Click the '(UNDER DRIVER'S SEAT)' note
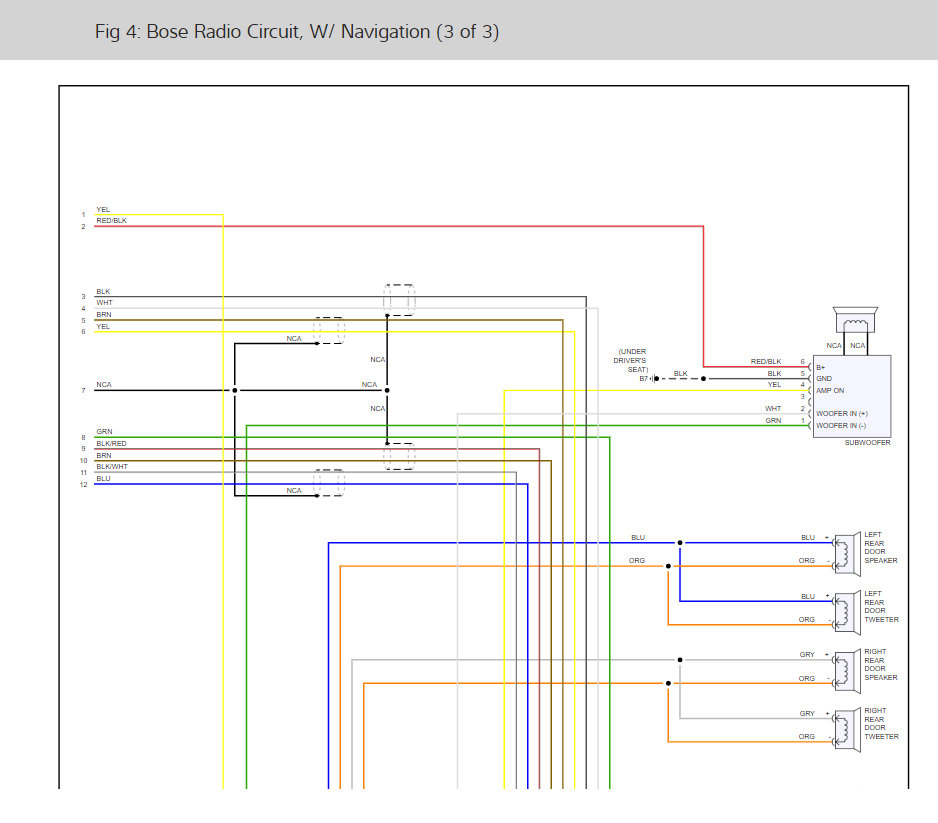This screenshot has height=823, width=938. 631,361
